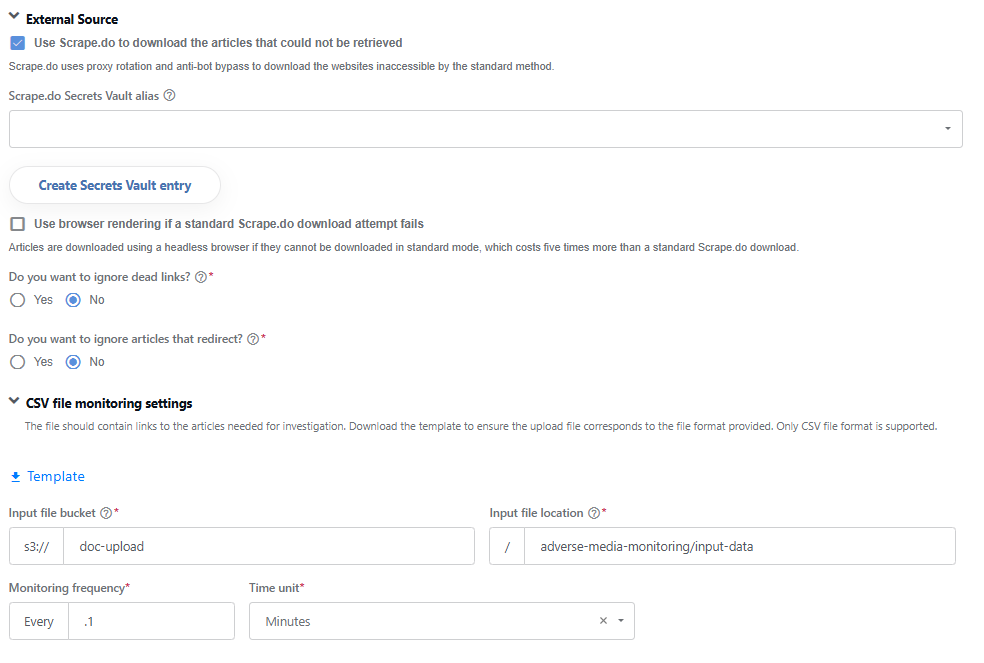Show help for ignore articles that redirect
This screenshot has height=663, width=984.
pyautogui.click(x=253, y=339)
